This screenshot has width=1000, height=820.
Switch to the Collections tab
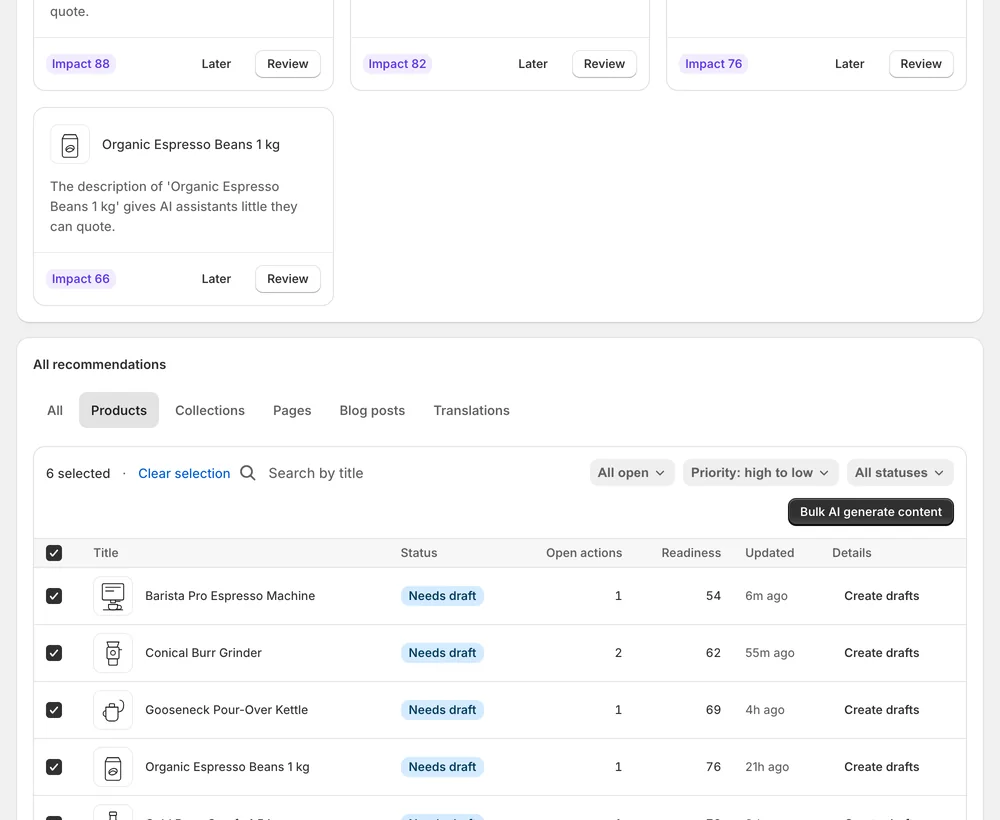tap(210, 411)
